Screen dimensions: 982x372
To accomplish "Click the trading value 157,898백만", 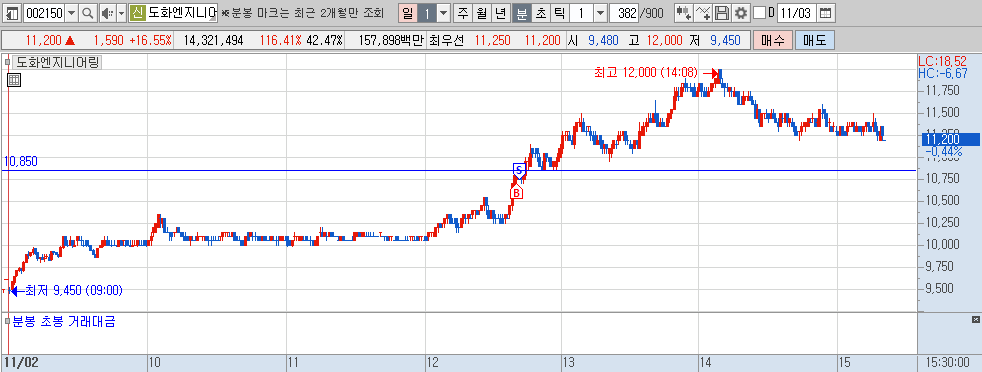I will point(391,41).
